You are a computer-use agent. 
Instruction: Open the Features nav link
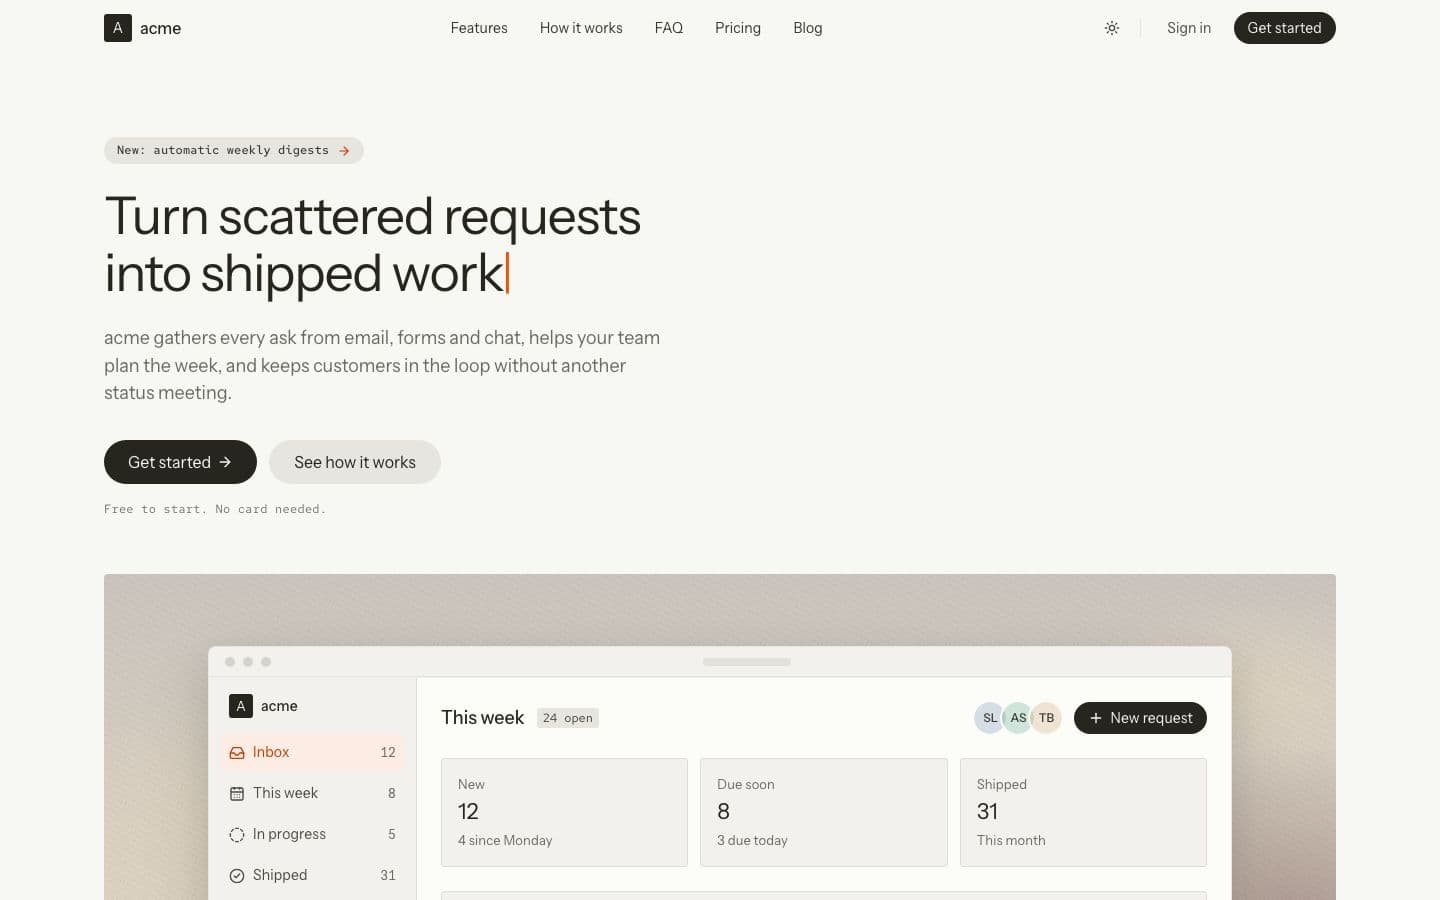pos(479,28)
